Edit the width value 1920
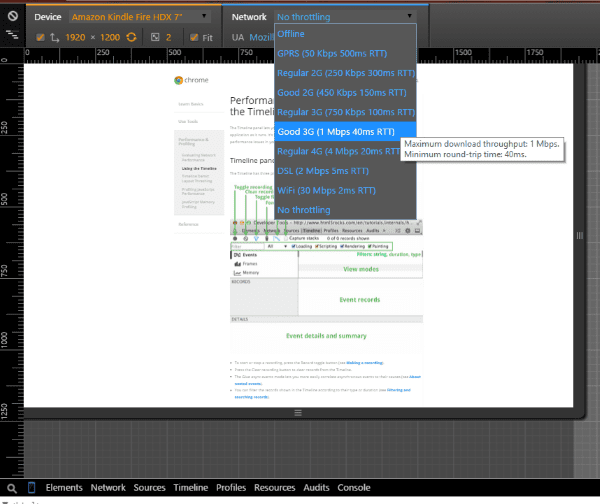Image resolution: width=600 pixels, height=504 pixels. tap(75, 37)
